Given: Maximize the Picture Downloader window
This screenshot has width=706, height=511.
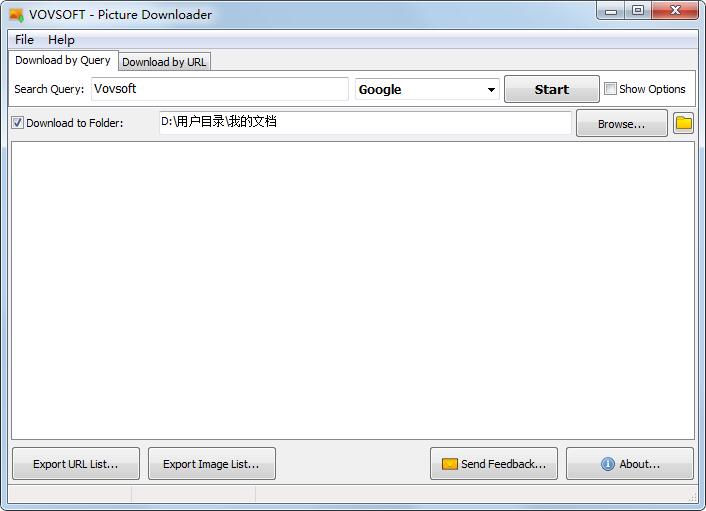Looking at the screenshot, I should [638, 11].
